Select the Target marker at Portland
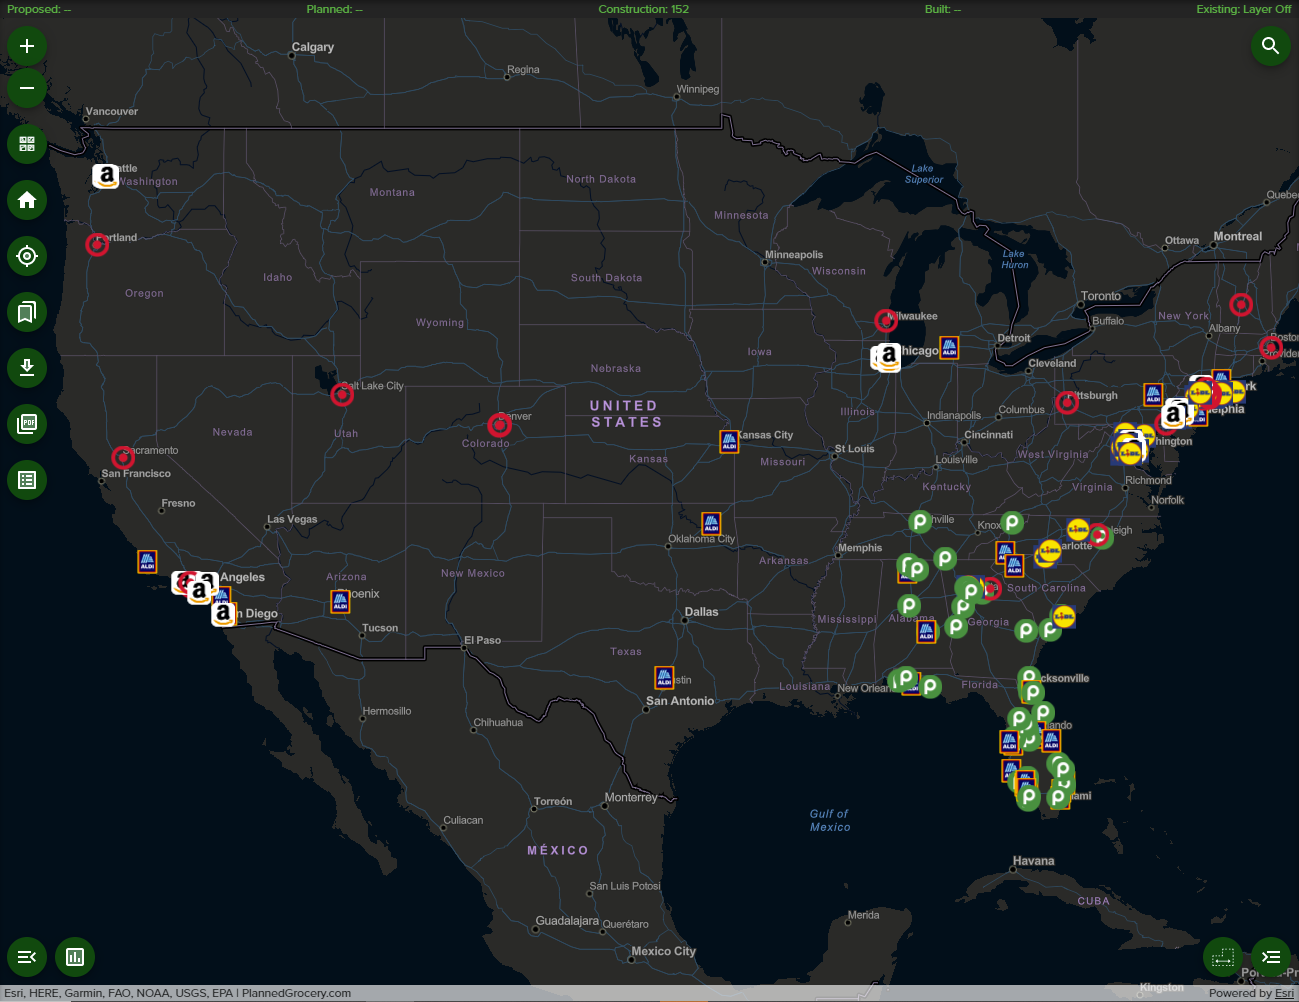This screenshot has width=1299, height=1002. coord(97,244)
